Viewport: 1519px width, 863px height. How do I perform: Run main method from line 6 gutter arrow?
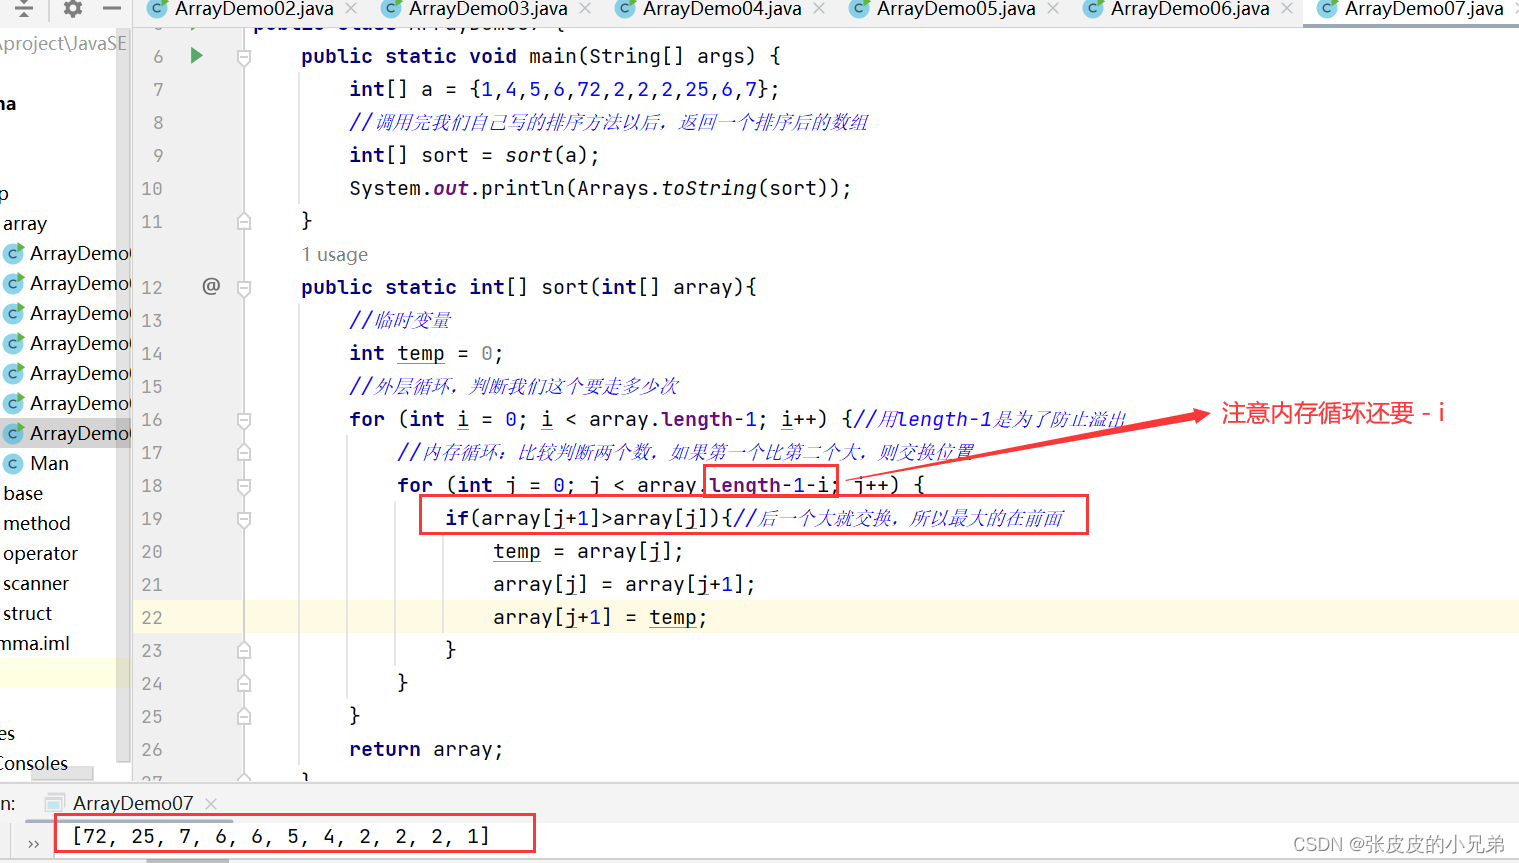(197, 56)
